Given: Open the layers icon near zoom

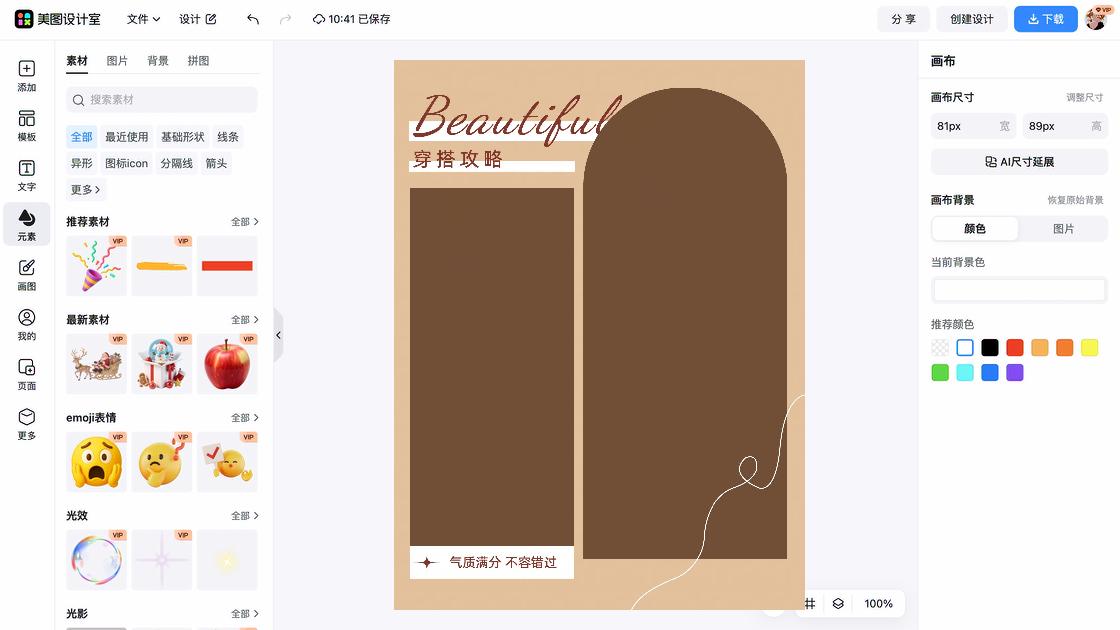Looking at the screenshot, I should [x=838, y=604].
